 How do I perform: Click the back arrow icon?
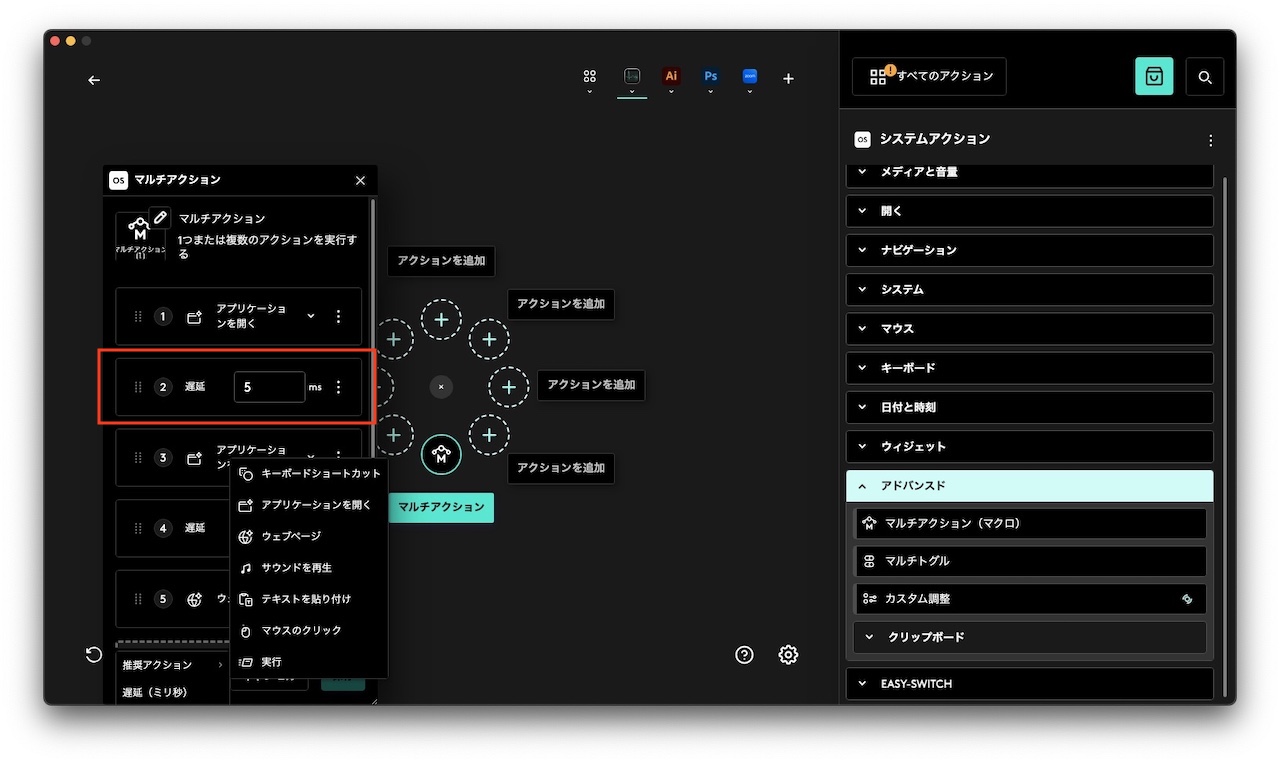[94, 80]
